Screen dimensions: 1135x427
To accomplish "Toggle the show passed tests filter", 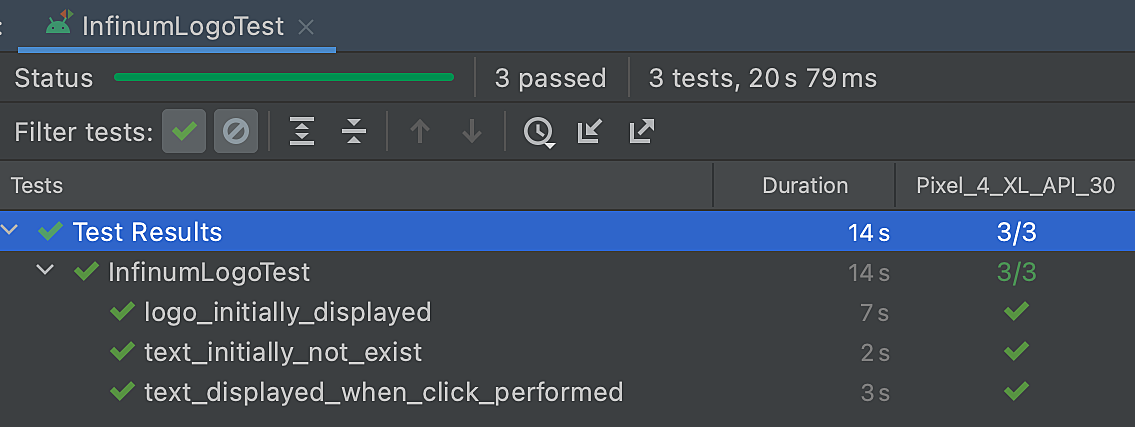I will [x=184, y=131].
